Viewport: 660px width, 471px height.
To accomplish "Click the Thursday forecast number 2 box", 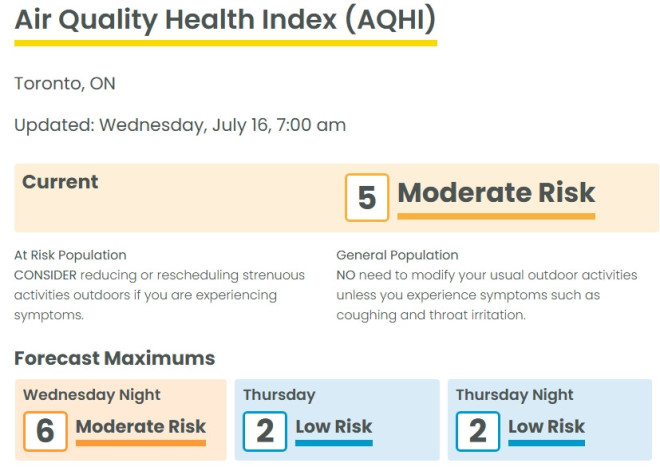I will (x=264, y=430).
